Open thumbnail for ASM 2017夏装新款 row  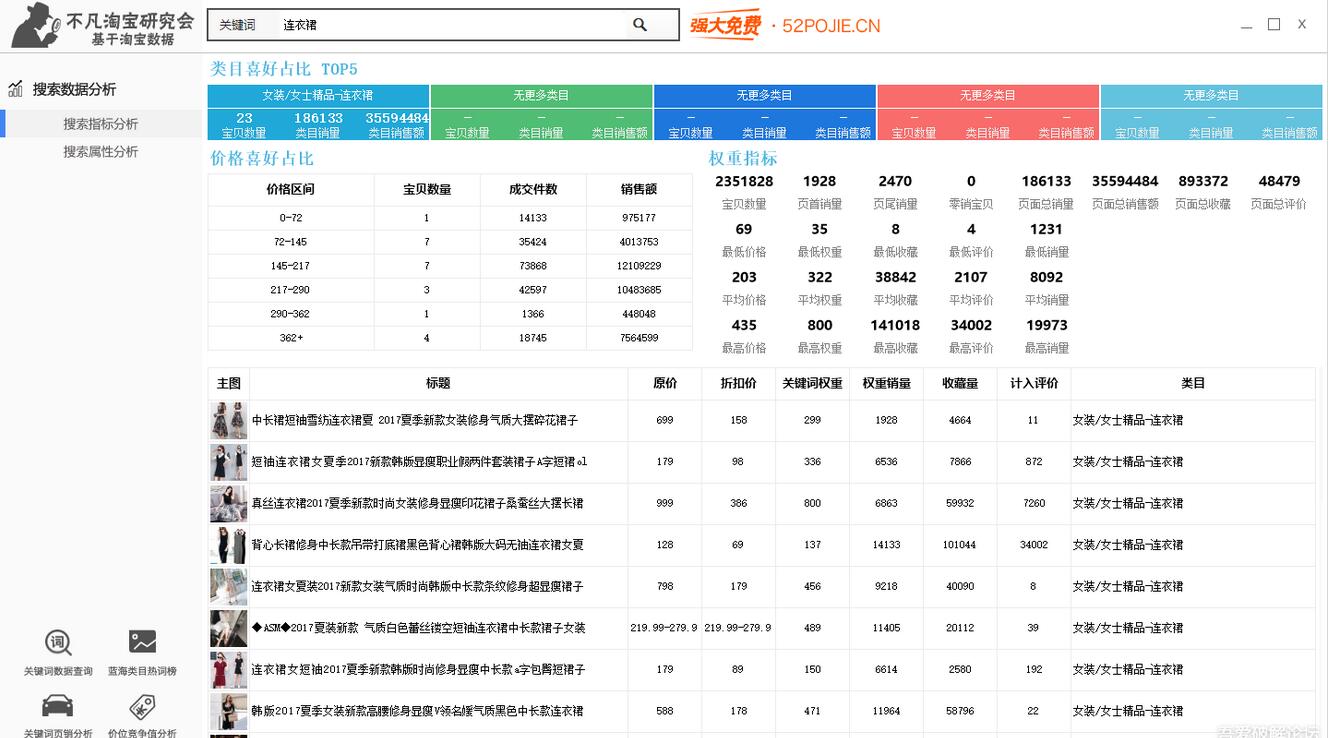coord(229,628)
